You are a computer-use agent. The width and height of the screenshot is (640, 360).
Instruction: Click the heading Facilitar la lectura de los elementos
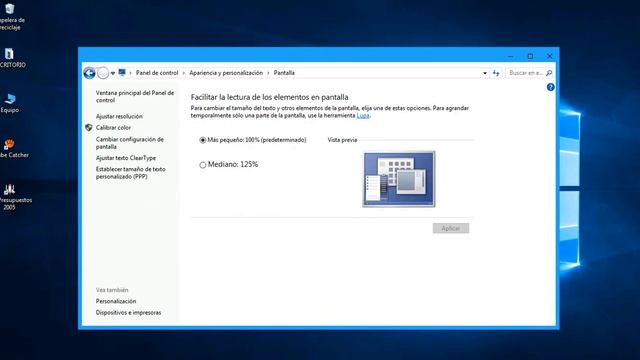[269, 97]
